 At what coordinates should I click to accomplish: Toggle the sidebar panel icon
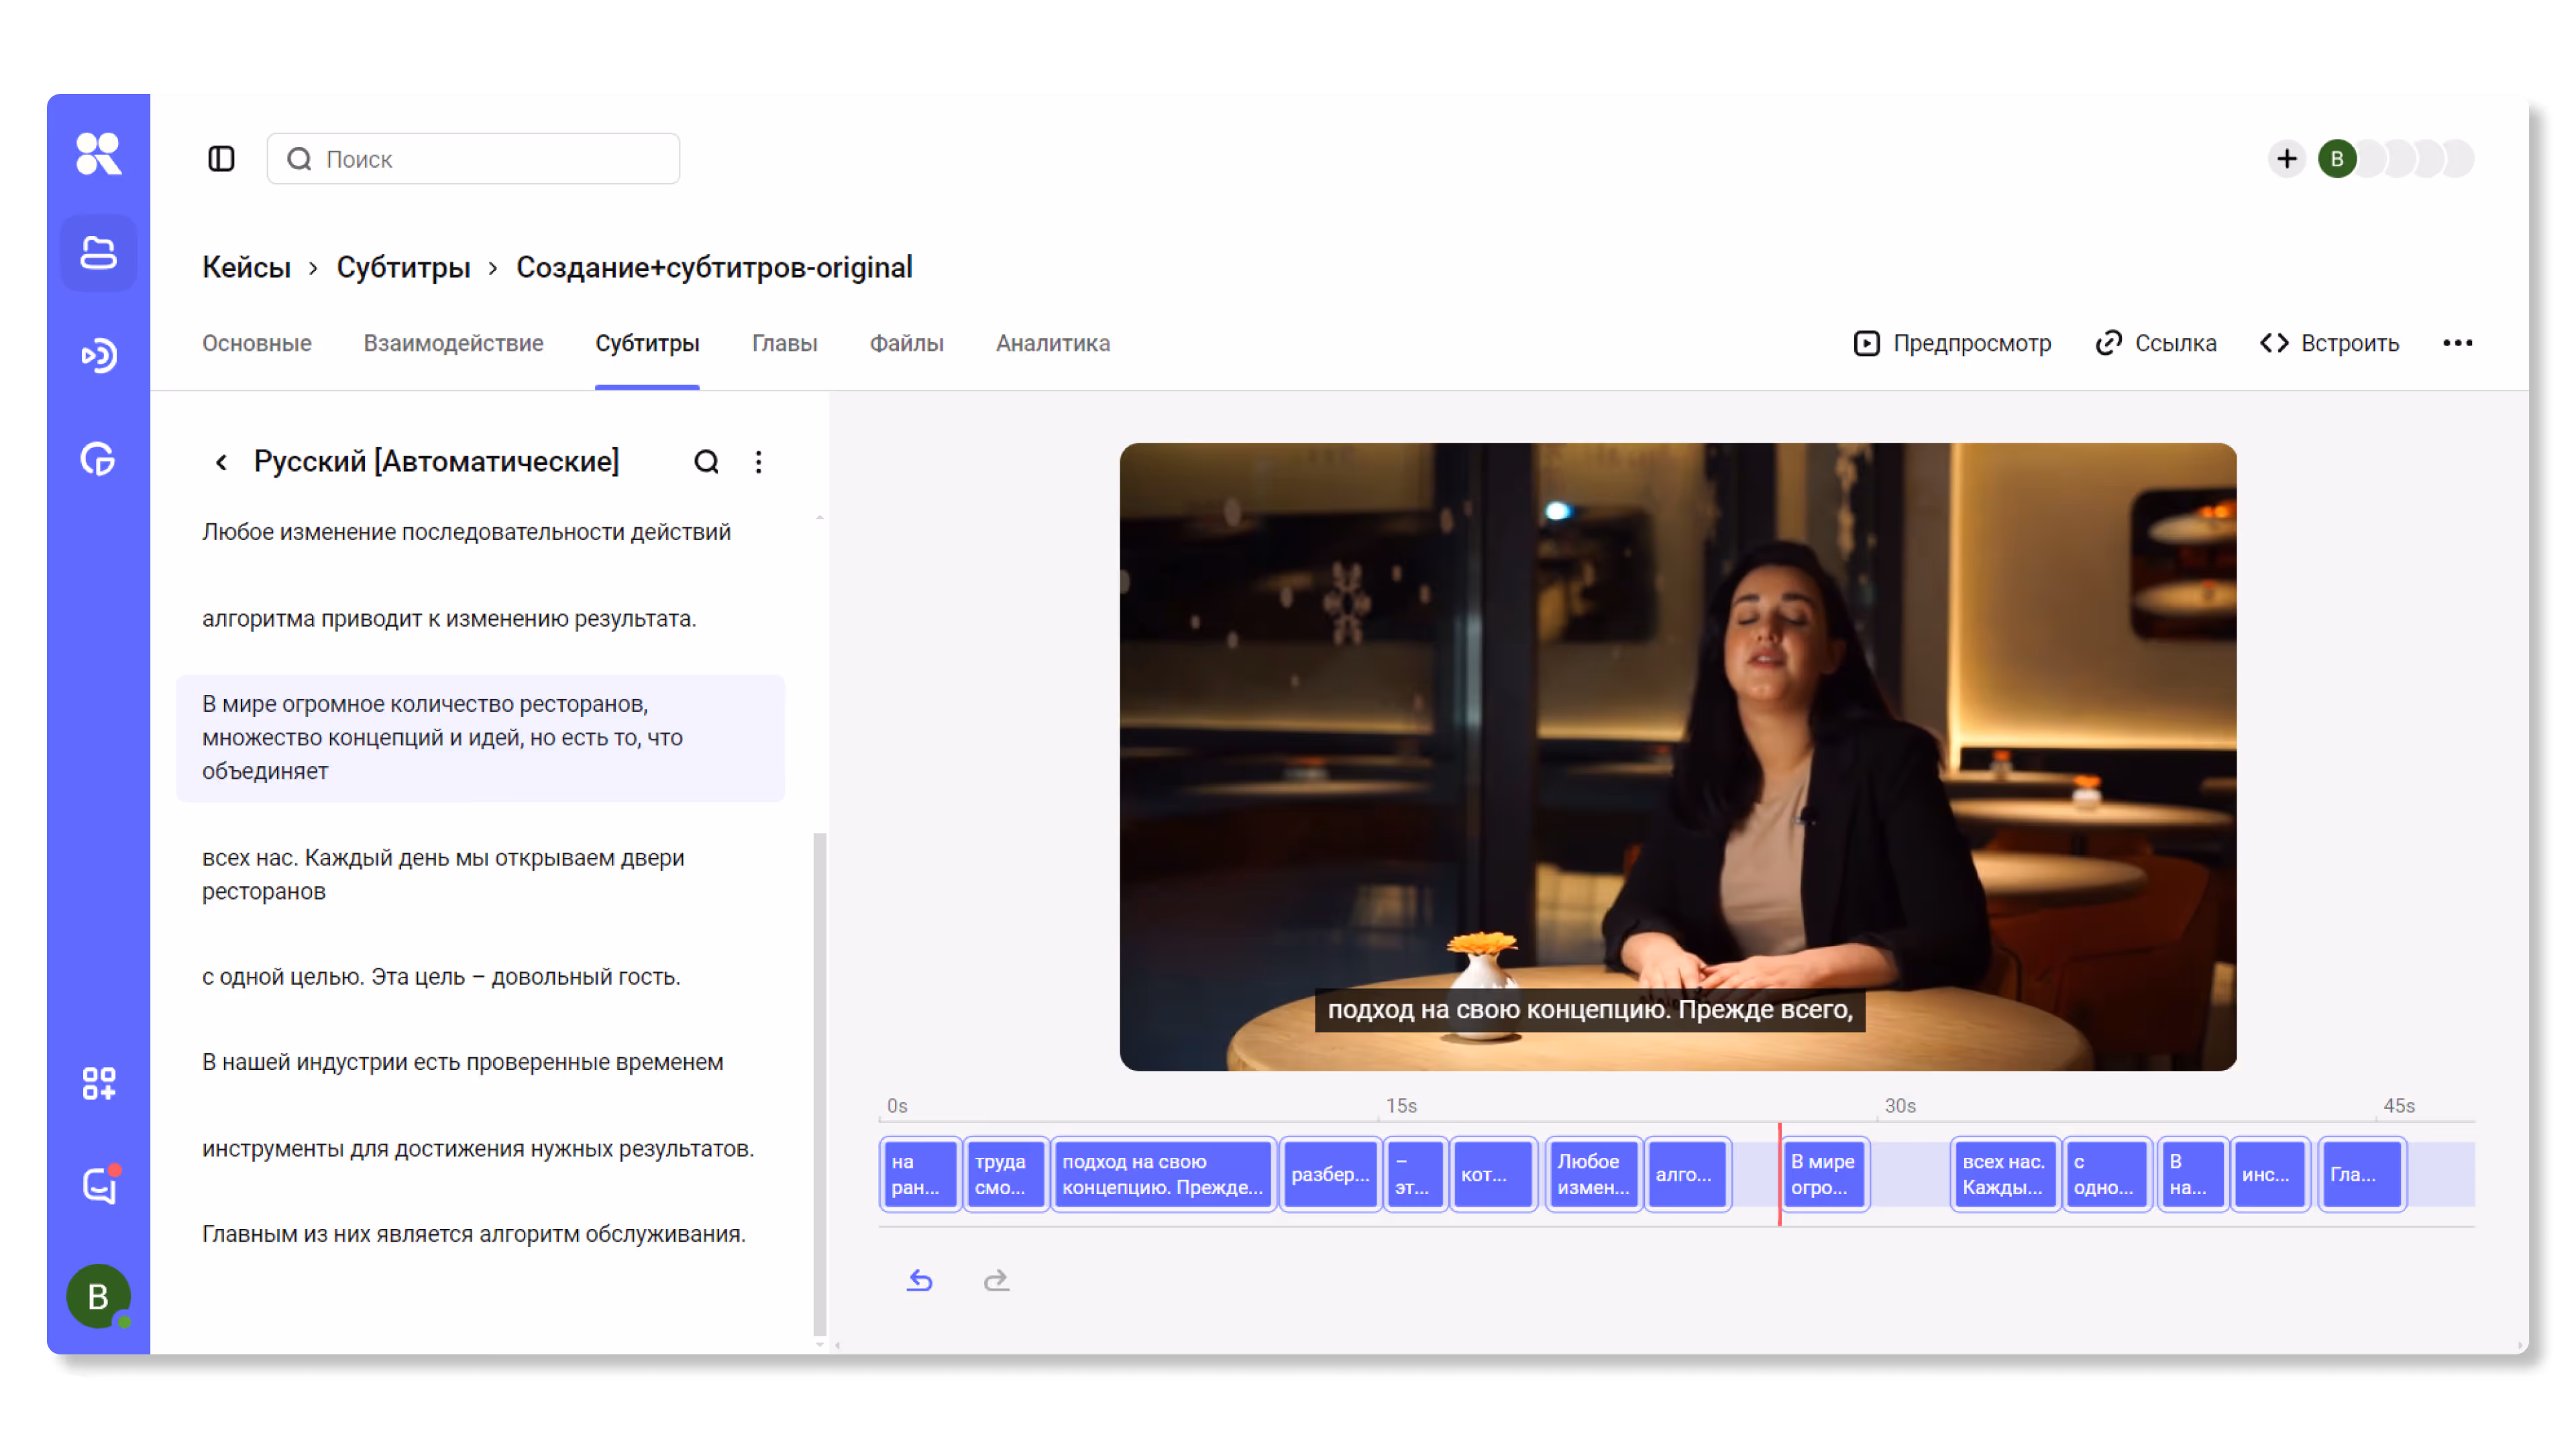point(221,159)
